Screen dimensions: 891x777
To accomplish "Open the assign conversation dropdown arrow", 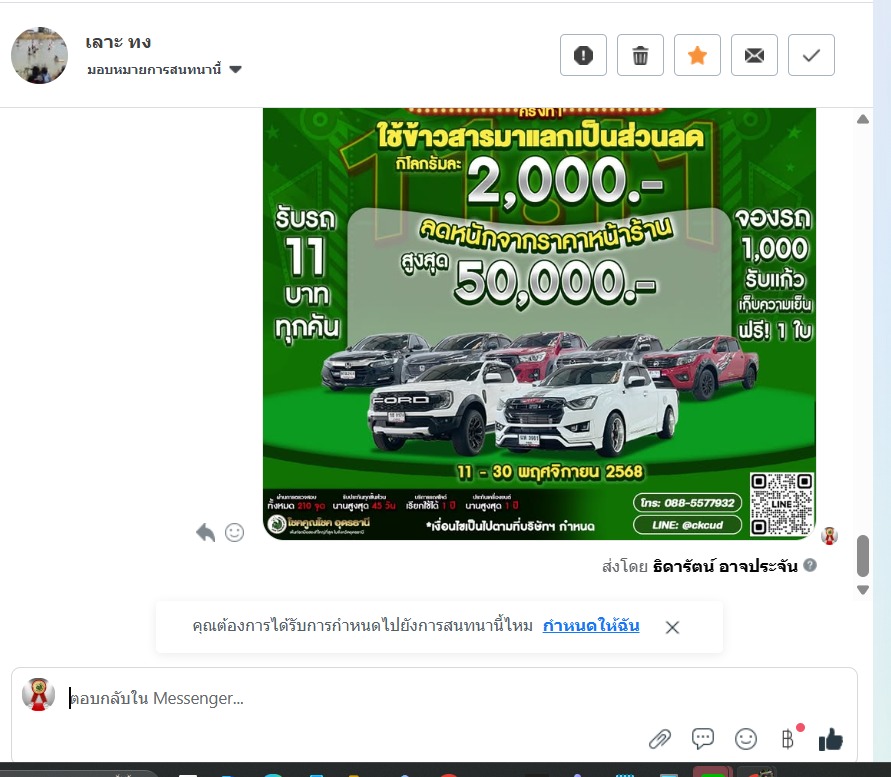I will click(235, 69).
